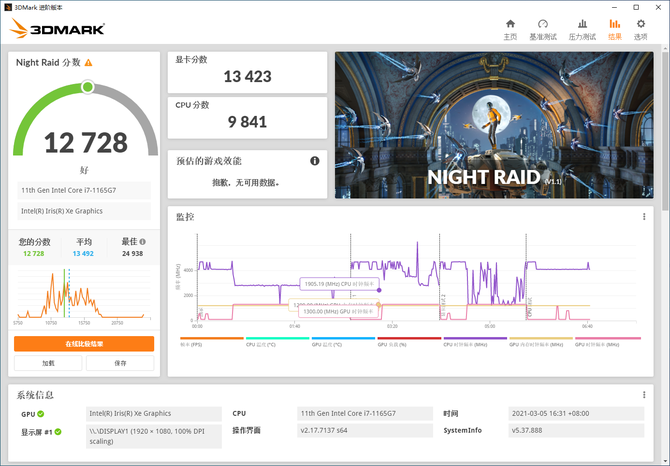The height and width of the screenshot is (466, 670).
Task: Toggle the CPU clock frequency legend series
Action: [475, 341]
